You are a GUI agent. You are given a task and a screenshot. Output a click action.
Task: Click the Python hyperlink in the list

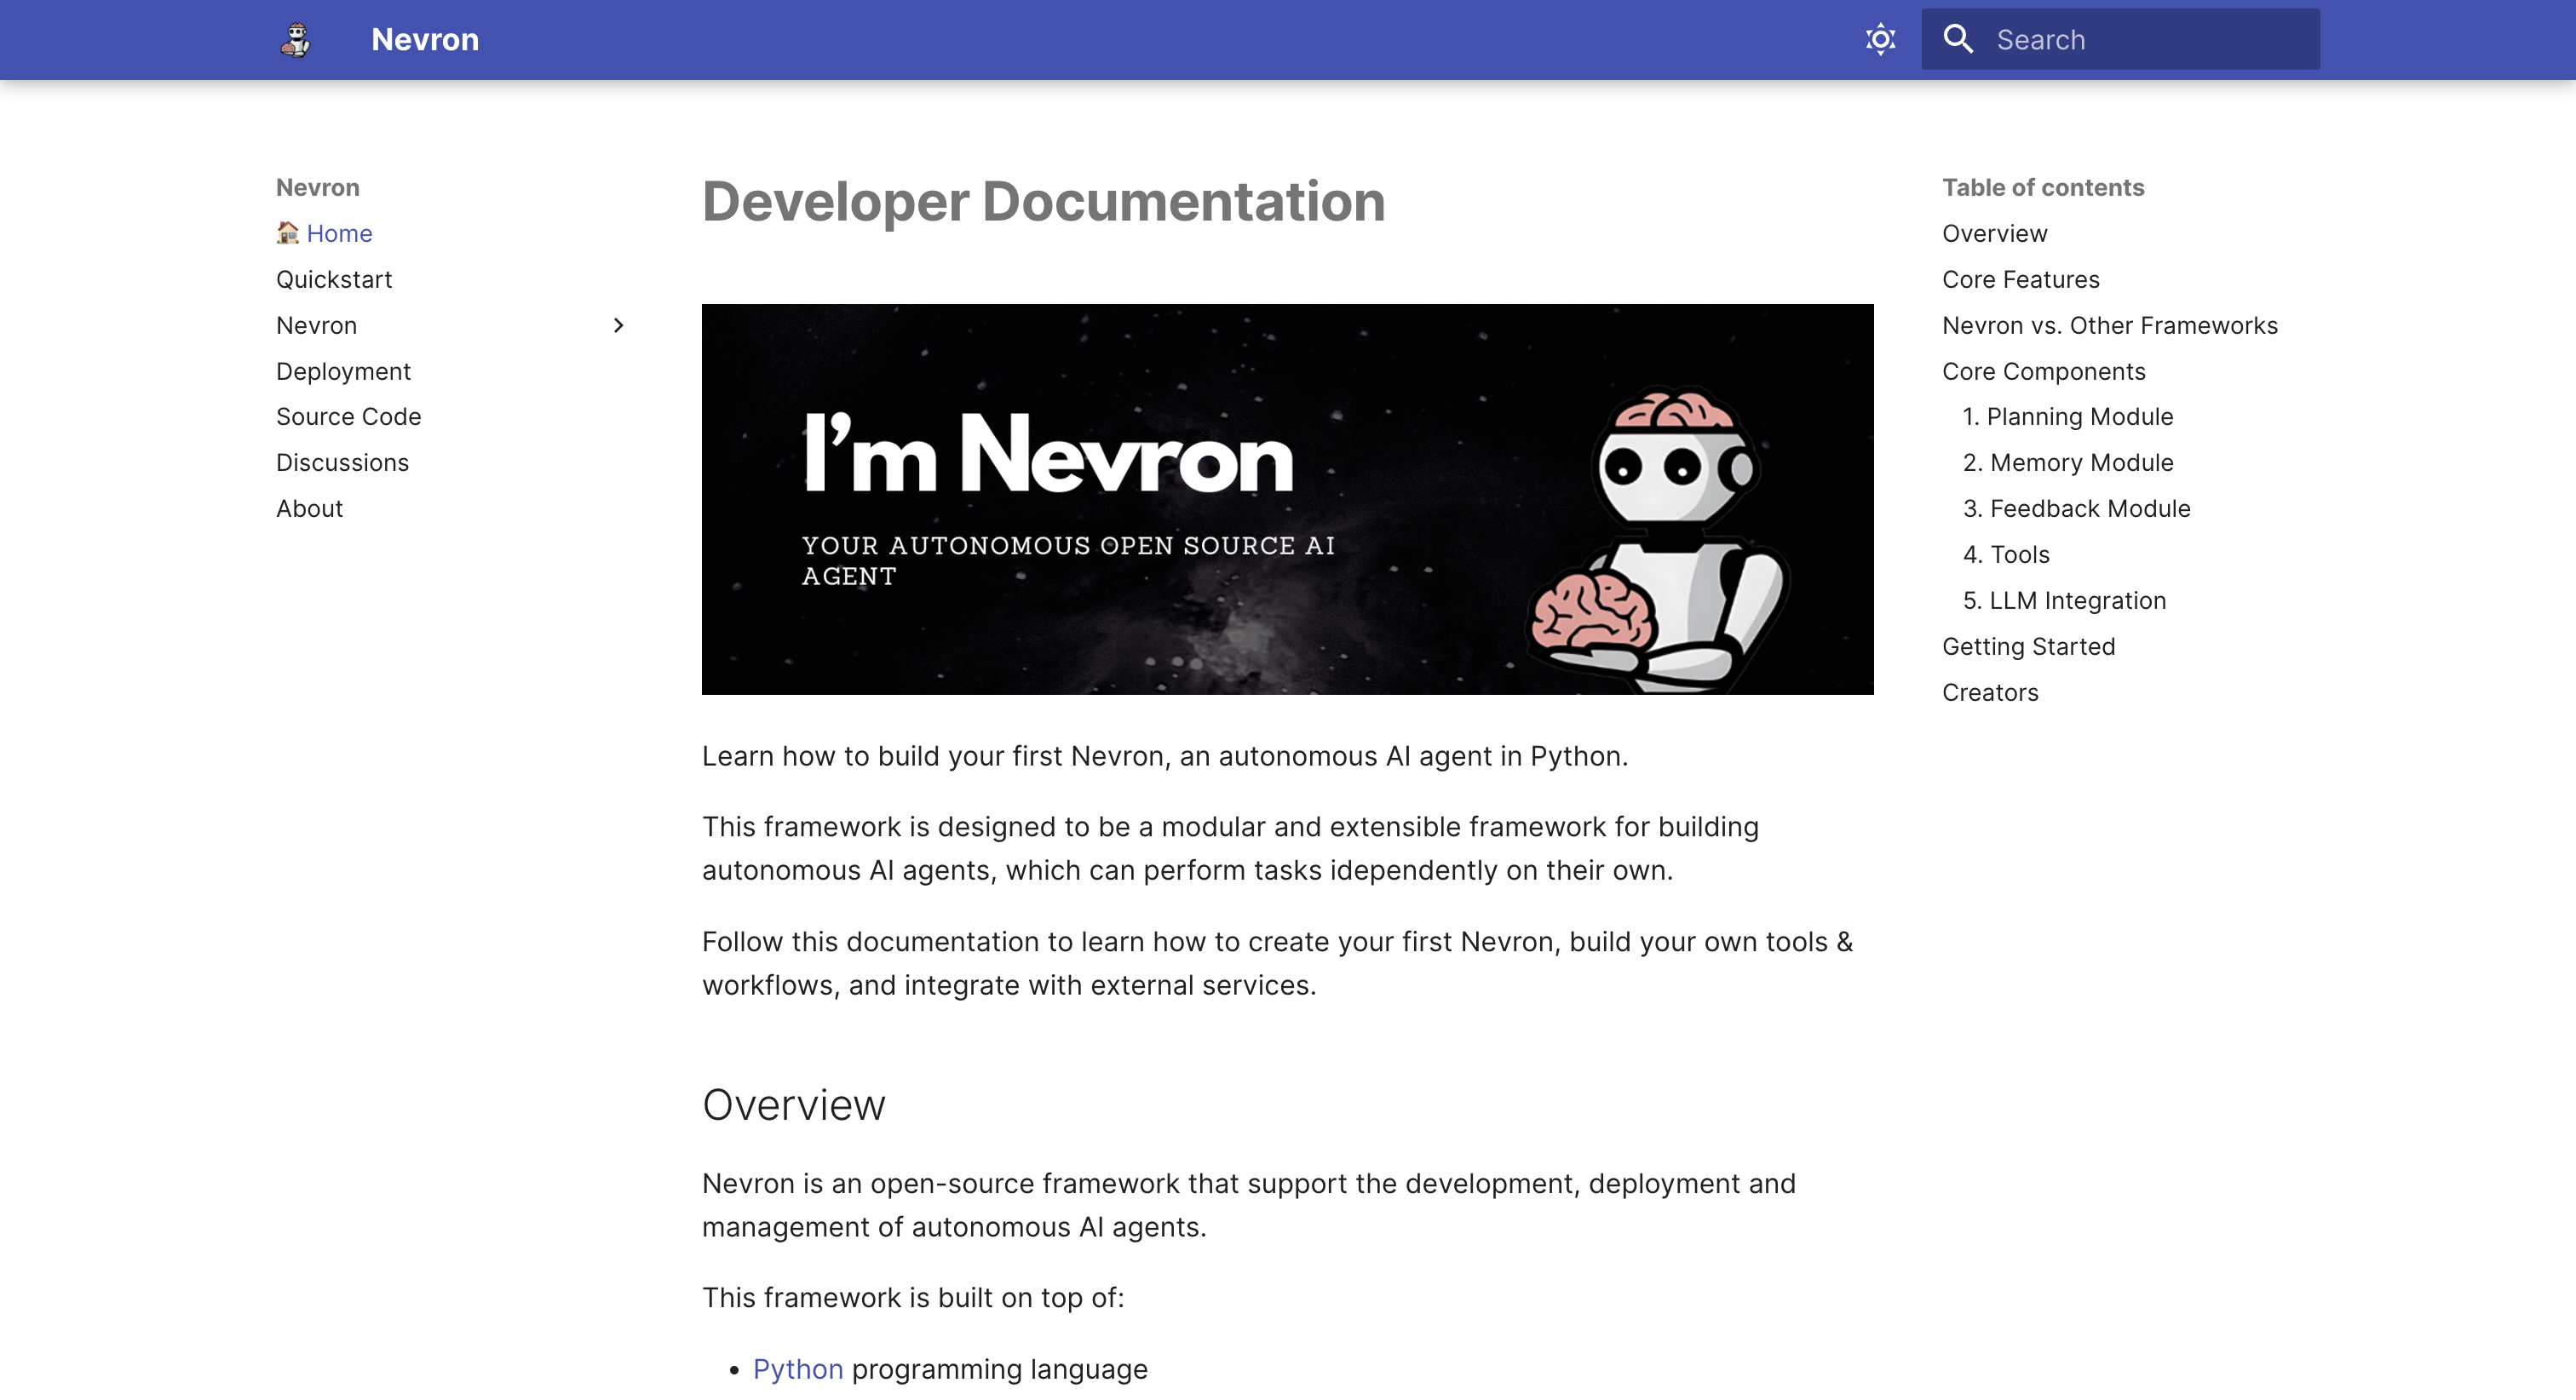click(x=797, y=1369)
